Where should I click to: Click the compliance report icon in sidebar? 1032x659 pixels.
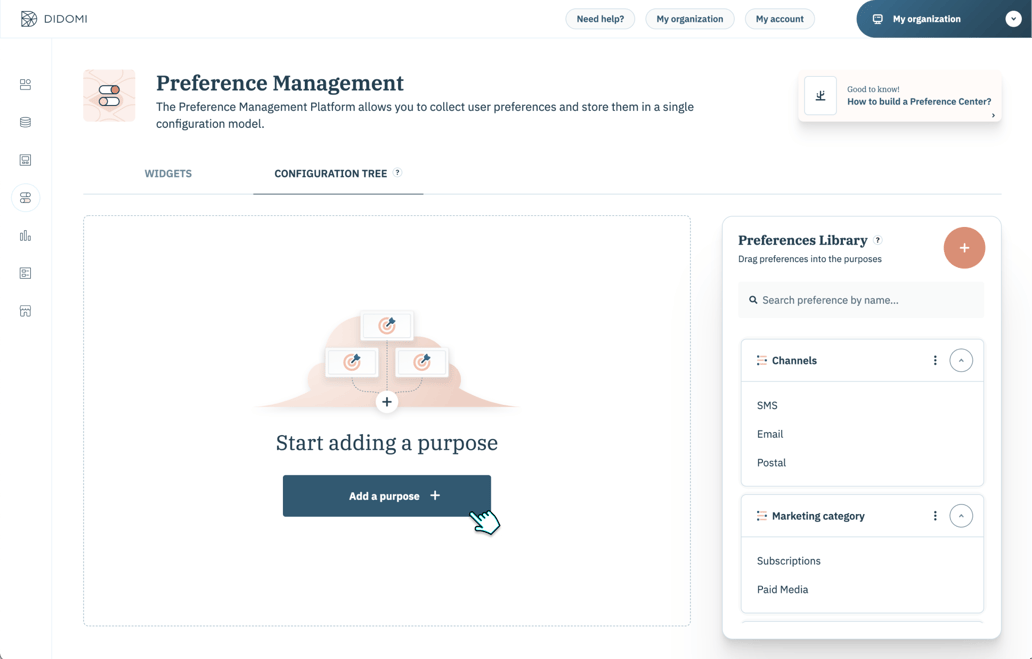pos(25,272)
